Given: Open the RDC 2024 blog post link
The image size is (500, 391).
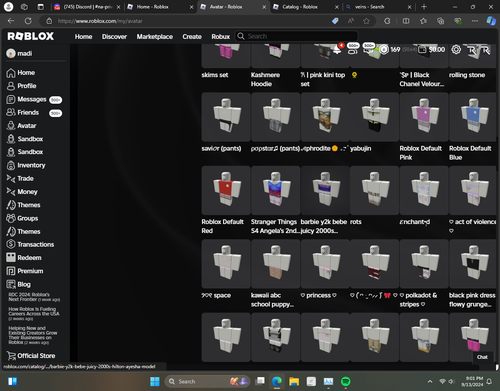Looking at the screenshot, I should (x=34, y=297).
